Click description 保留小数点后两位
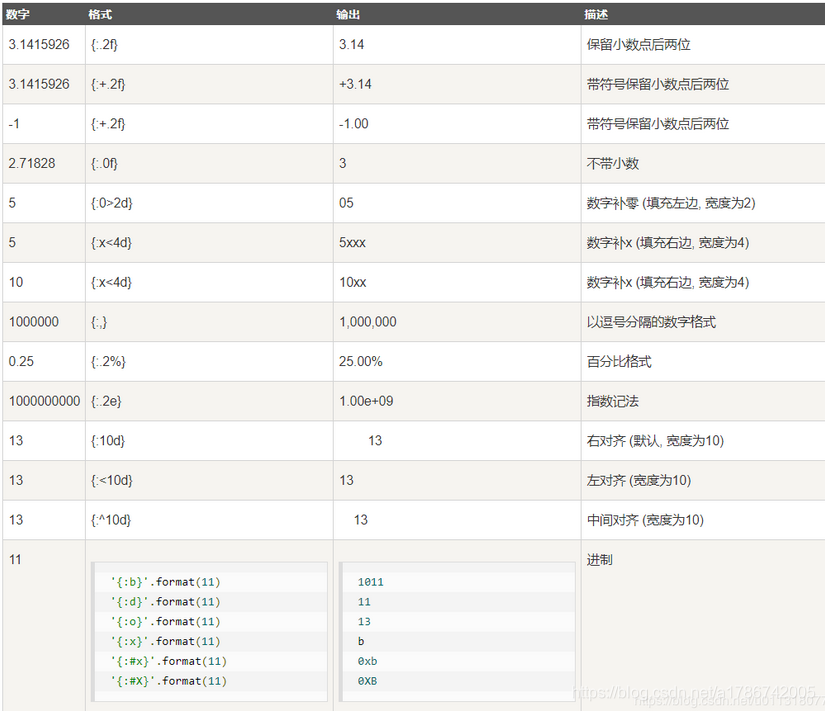This screenshot has width=825, height=711. [x=638, y=45]
